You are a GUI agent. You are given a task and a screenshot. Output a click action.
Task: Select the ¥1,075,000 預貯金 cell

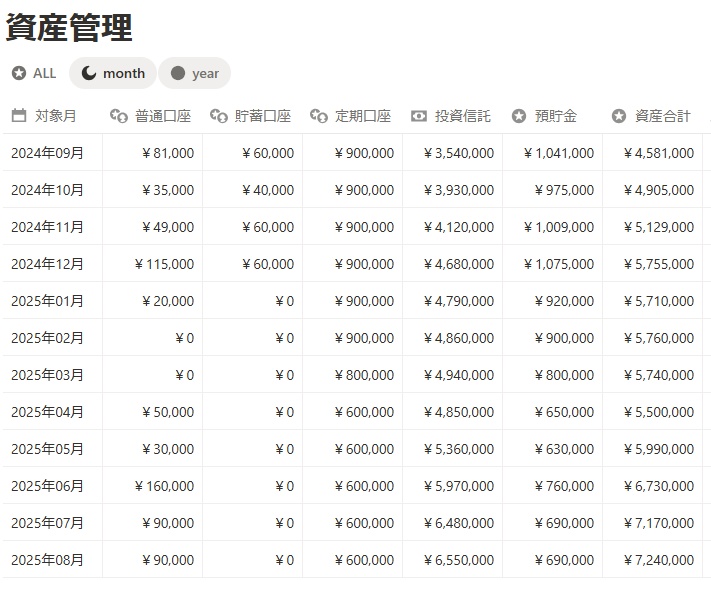(x=552, y=264)
